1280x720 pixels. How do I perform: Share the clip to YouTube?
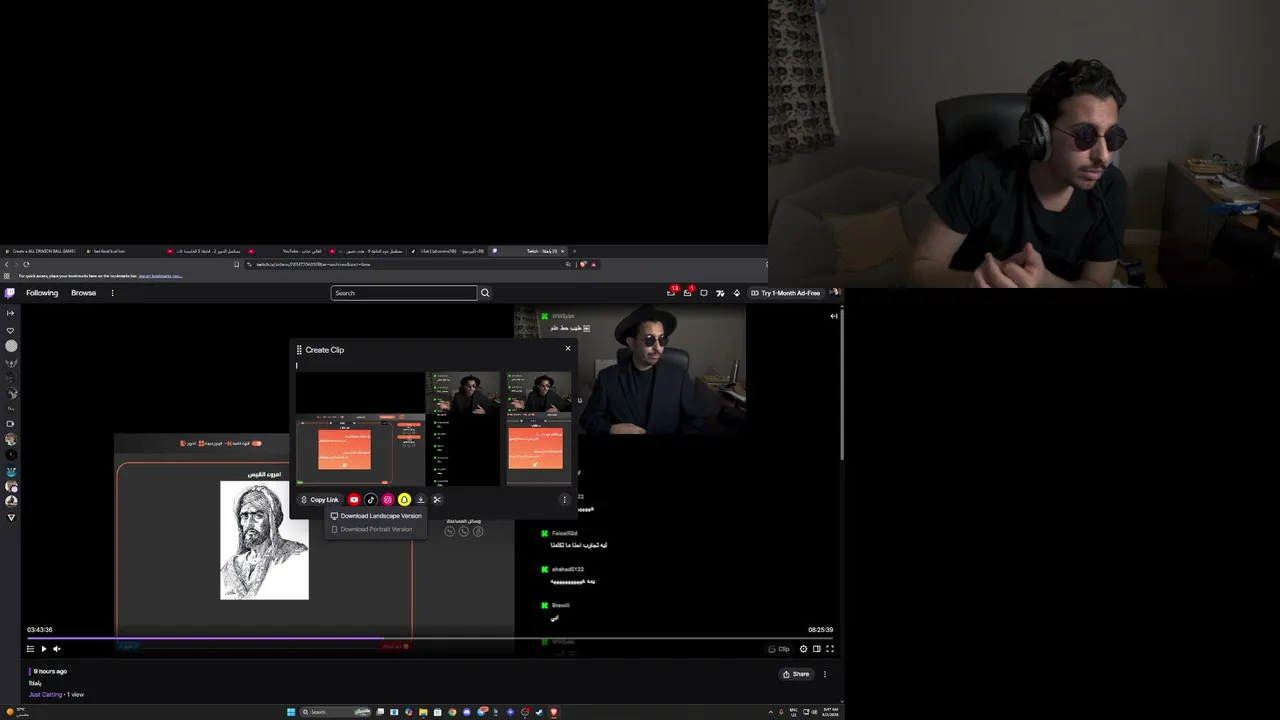pyautogui.click(x=354, y=500)
